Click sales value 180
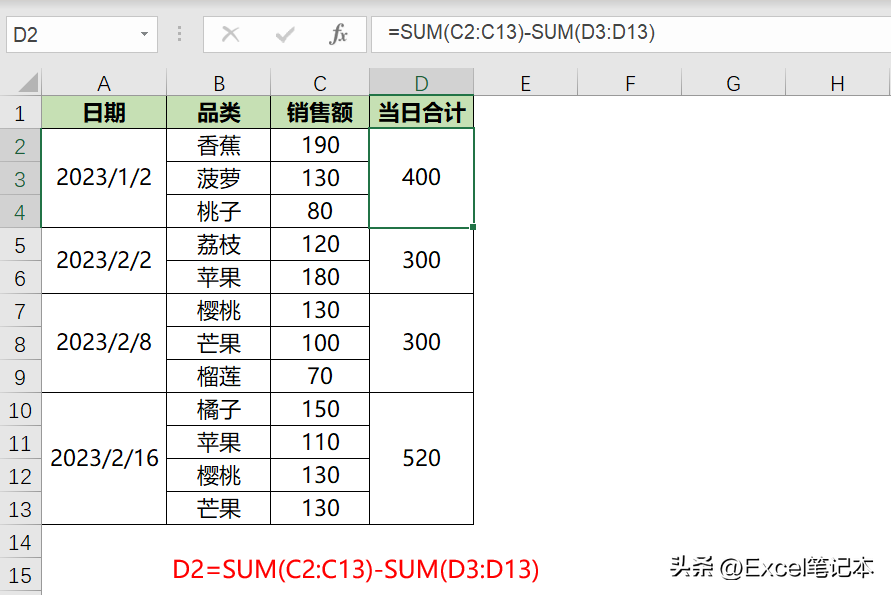The image size is (891, 595). (320, 277)
